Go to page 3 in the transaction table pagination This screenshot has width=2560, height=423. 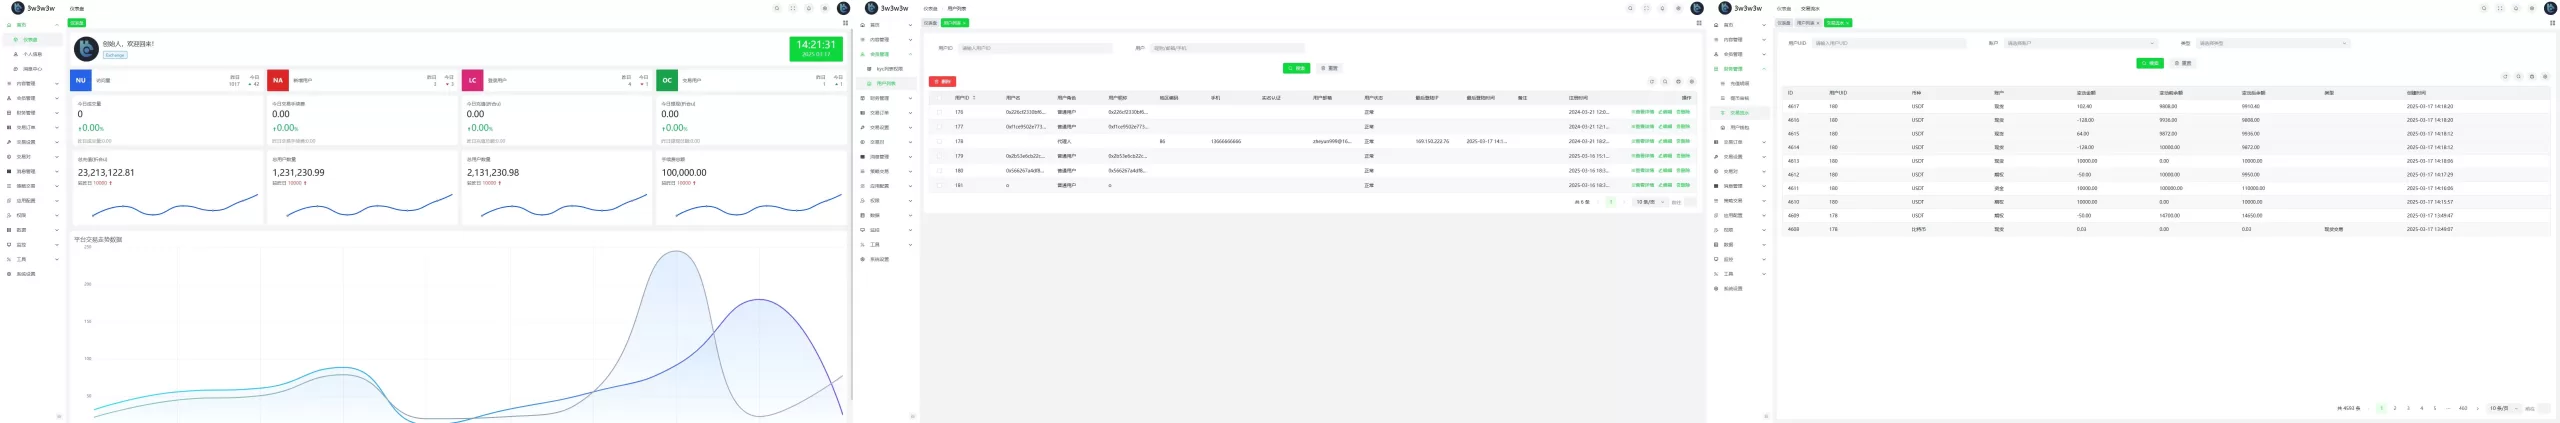click(x=2408, y=408)
